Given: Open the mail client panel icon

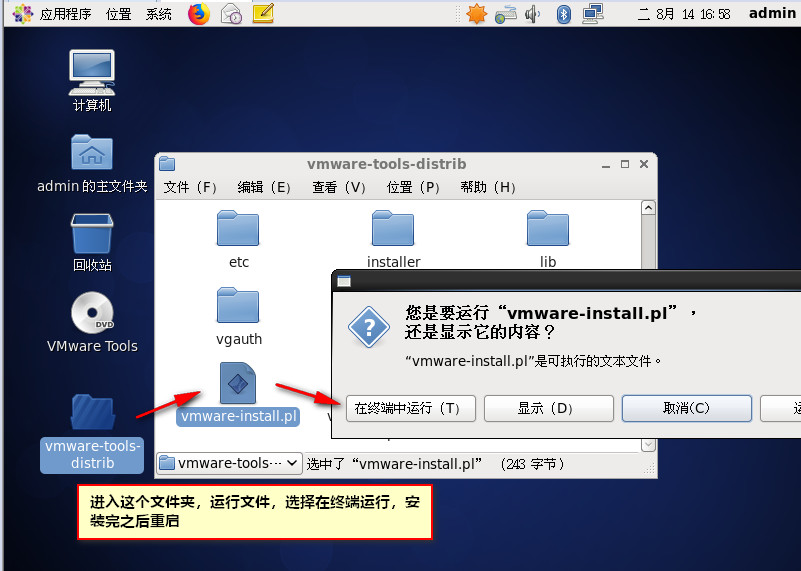Looking at the screenshot, I should (x=231, y=14).
